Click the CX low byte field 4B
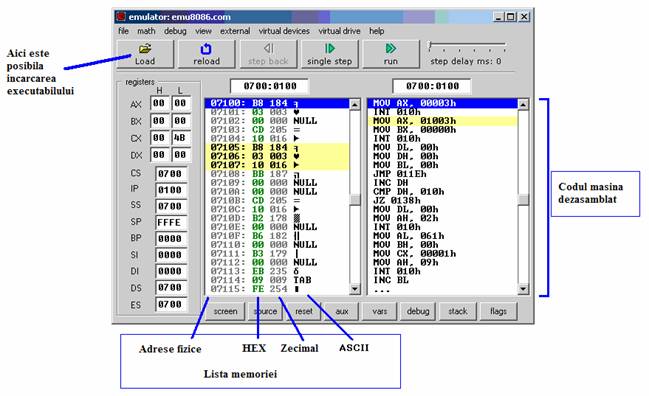This screenshot has width=649, height=396. coord(180,138)
